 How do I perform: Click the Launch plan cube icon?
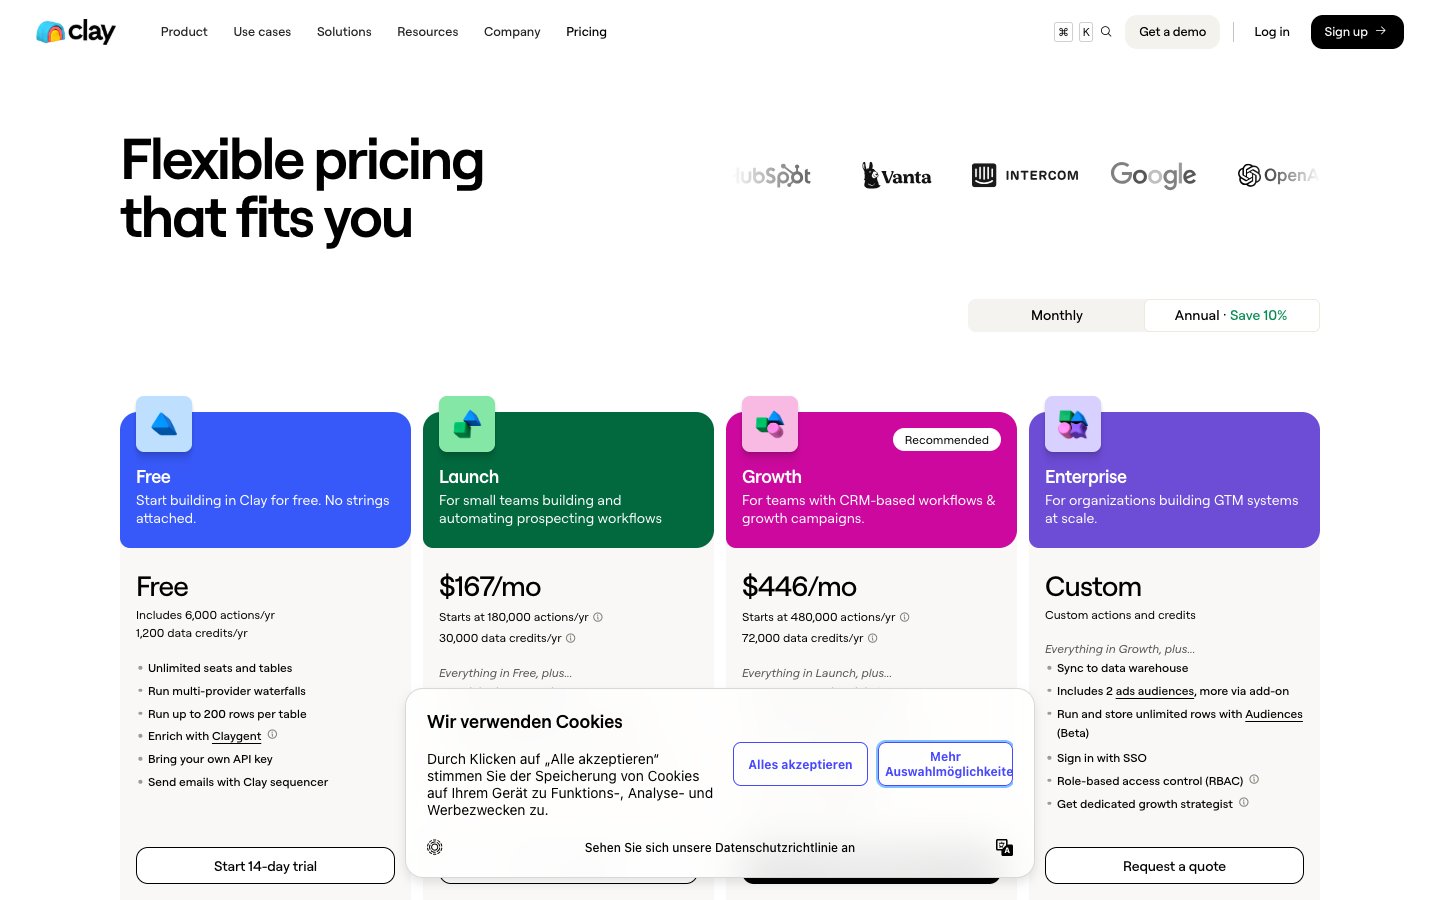click(466, 423)
